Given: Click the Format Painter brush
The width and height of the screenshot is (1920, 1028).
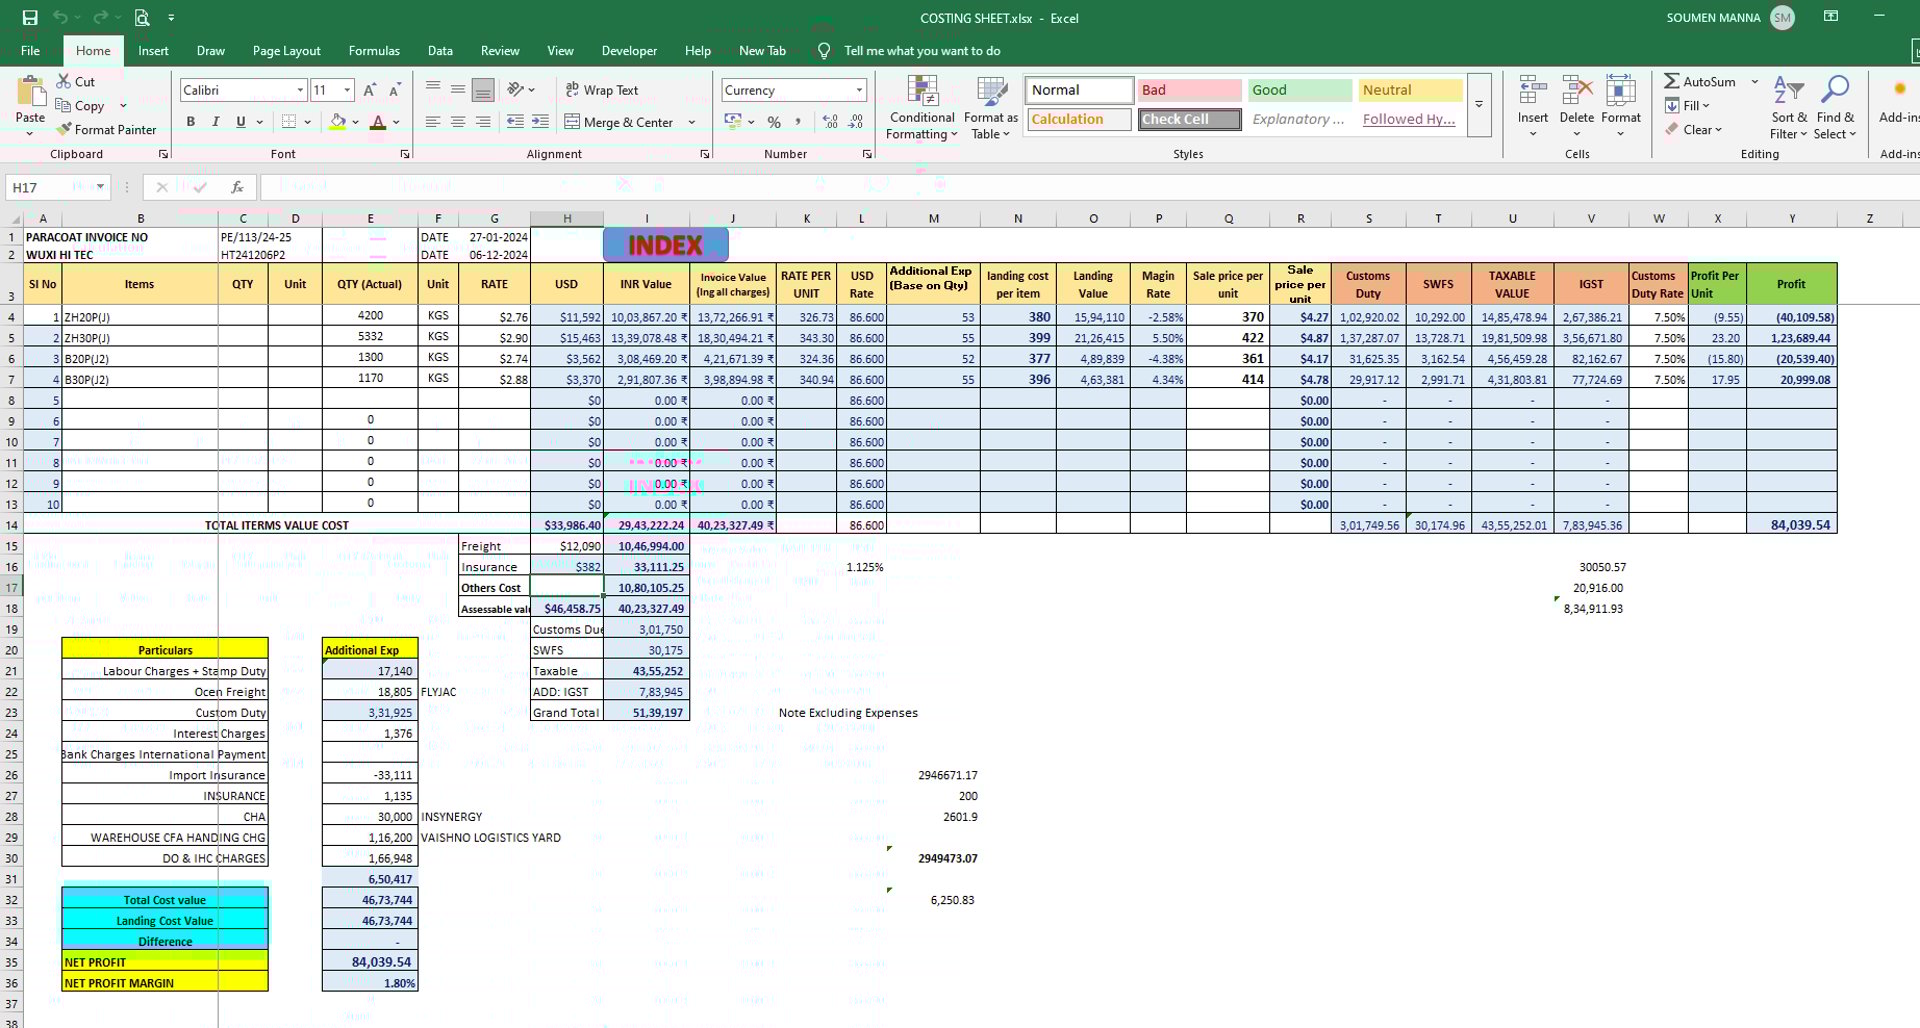Looking at the screenshot, I should coord(64,129).
